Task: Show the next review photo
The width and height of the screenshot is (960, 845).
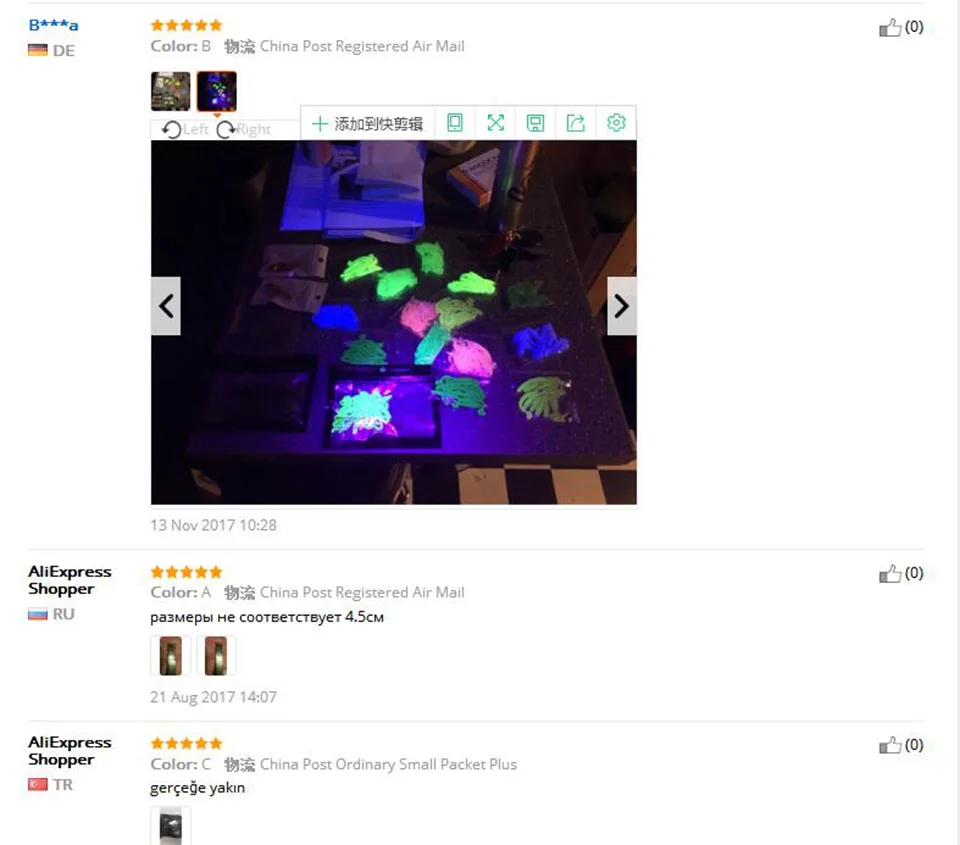Action: (621, 306)
